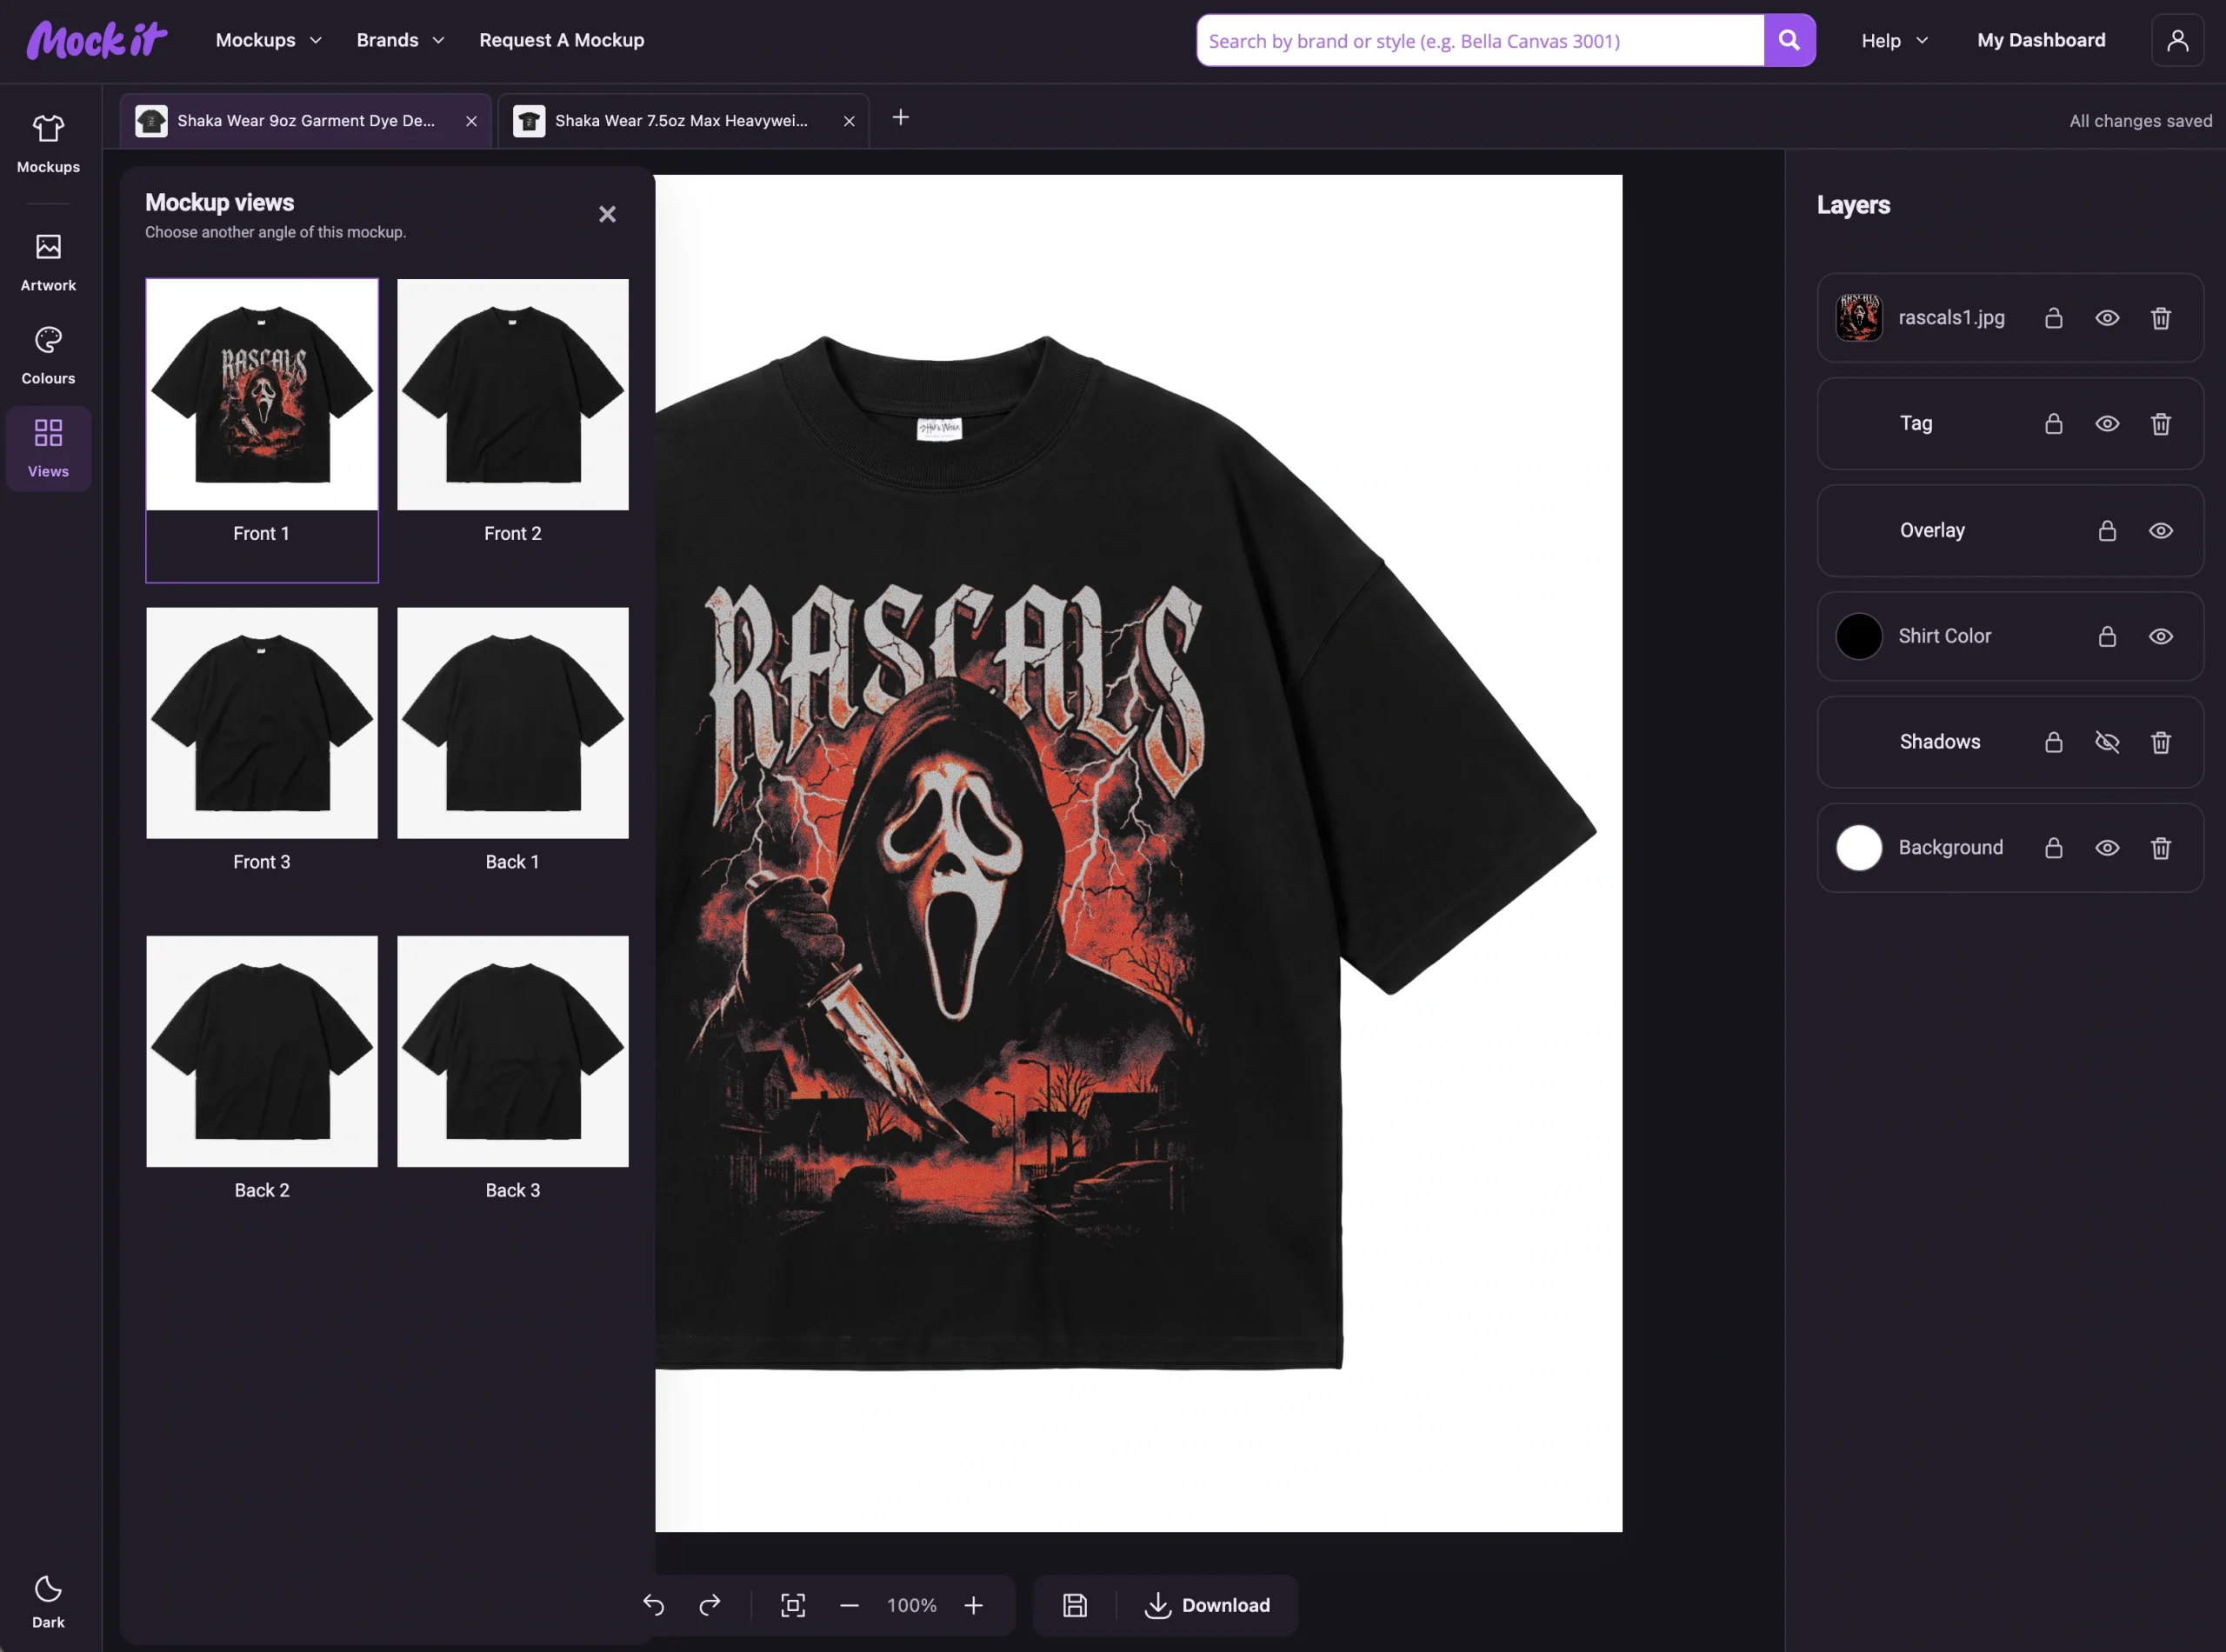2226x1652 pixels.
Task: Hide the Background layer
Action: [x=2107, y=848]
